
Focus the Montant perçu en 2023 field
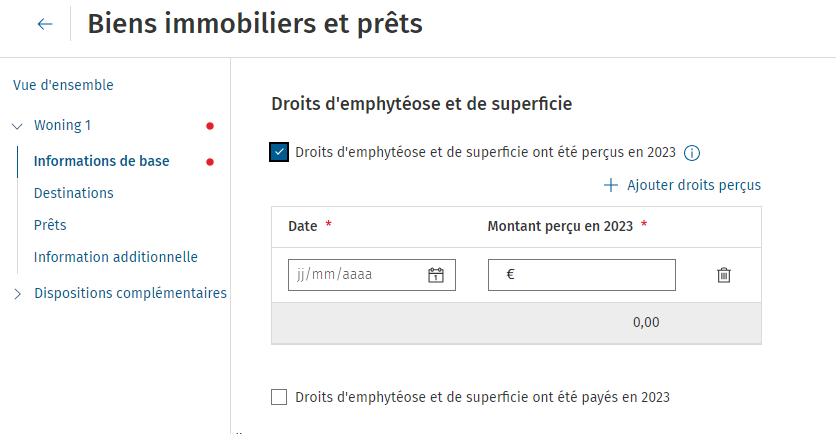point(582,275)
